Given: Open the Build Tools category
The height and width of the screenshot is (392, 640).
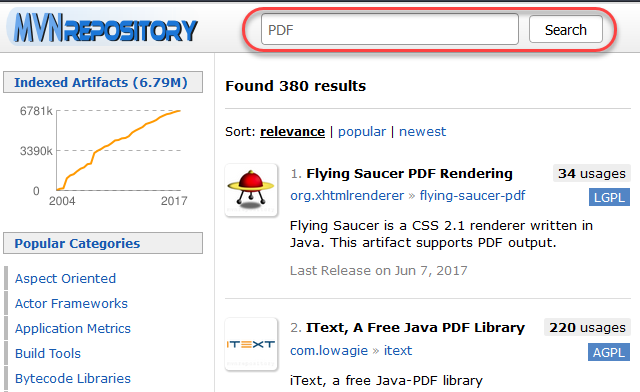Looking at the screenshot, I should tap(48, 354).
